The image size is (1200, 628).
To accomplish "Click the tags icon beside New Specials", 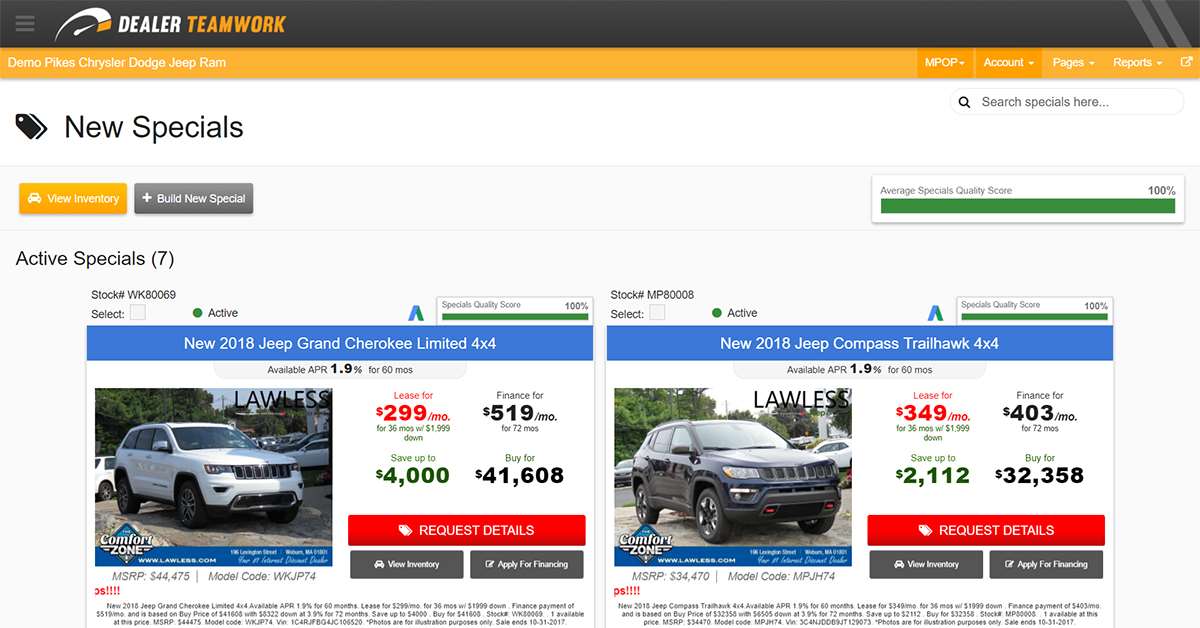I will click(x=31, y=127).
